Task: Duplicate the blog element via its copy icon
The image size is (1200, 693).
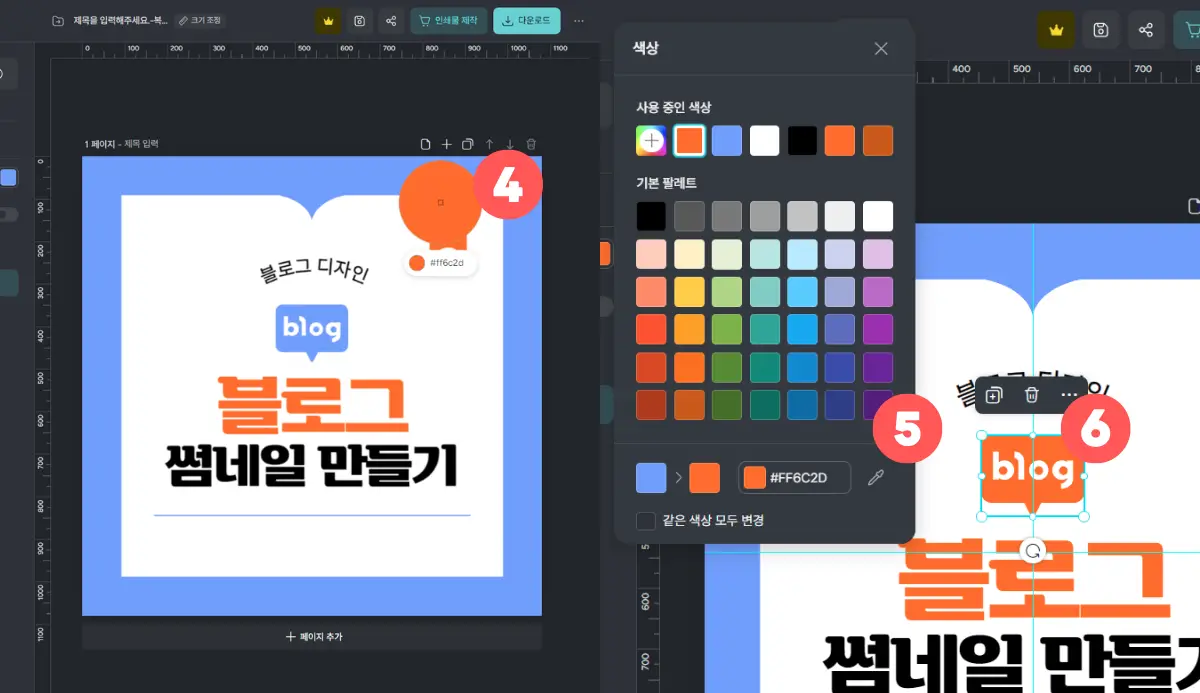Action: click(x=992, y=395)
